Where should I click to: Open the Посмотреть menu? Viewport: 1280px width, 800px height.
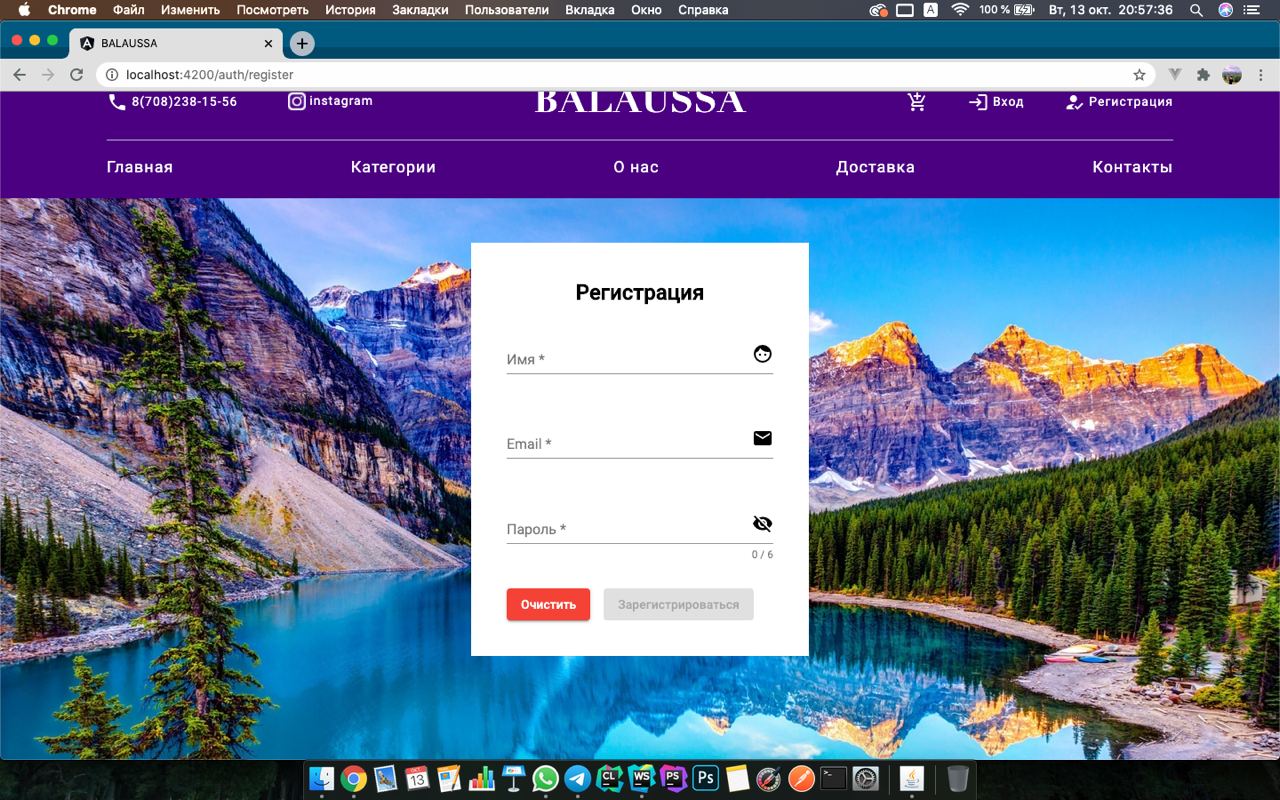tap(273, 10)
